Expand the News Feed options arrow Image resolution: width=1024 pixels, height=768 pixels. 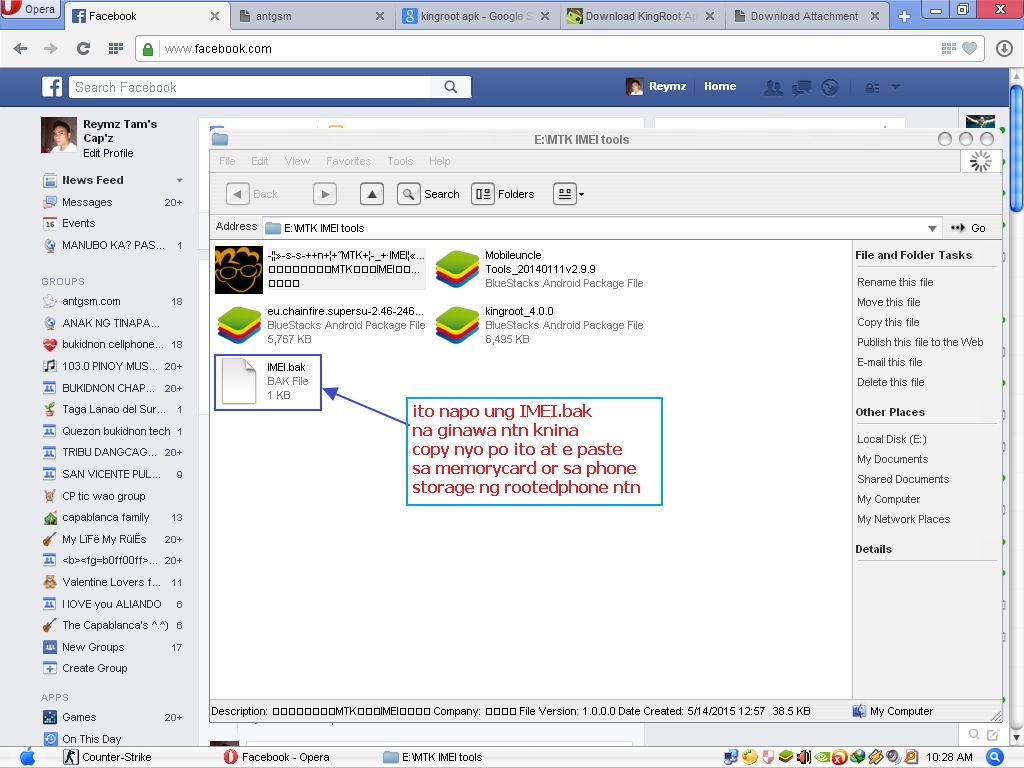180,181
